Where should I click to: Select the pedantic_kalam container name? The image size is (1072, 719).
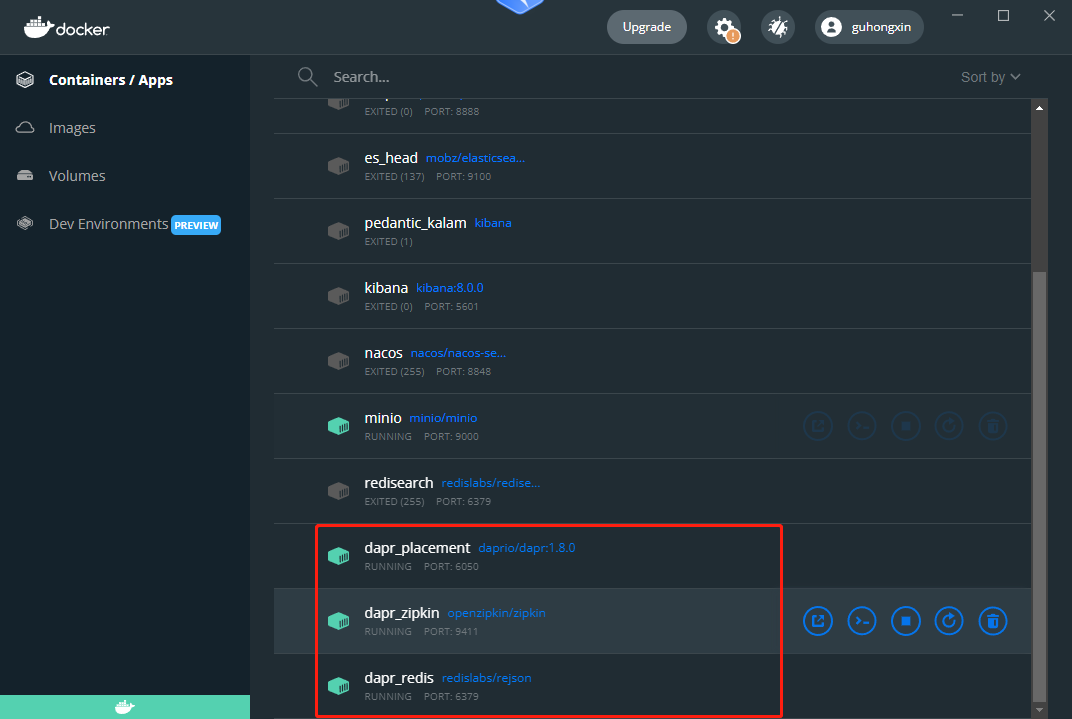415,223
